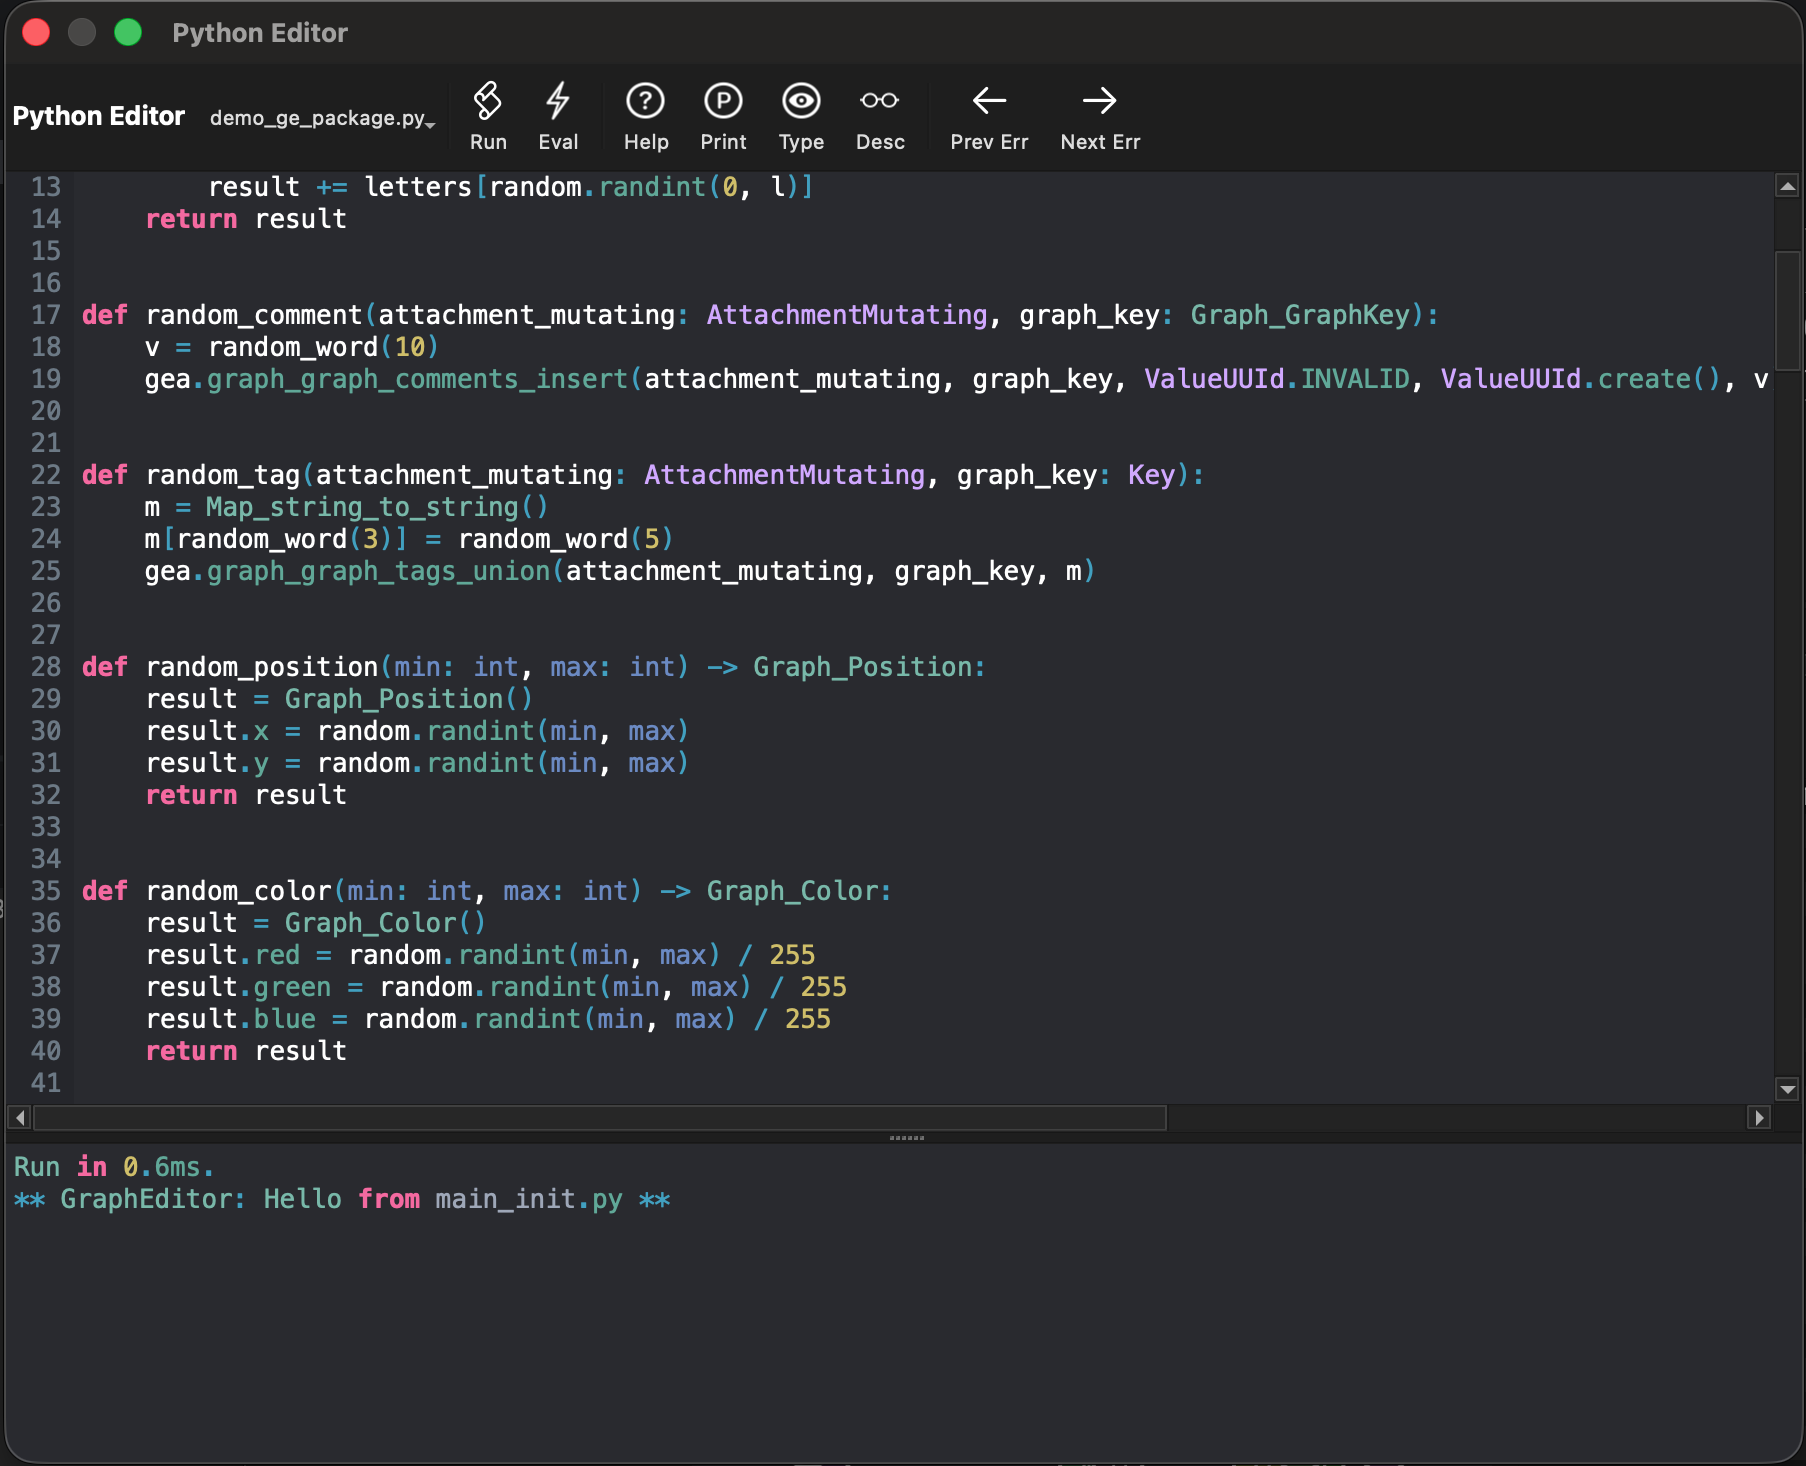Click the horizontal scrollbar right arrow
The image size is (1806, 1466).
1759,1117
